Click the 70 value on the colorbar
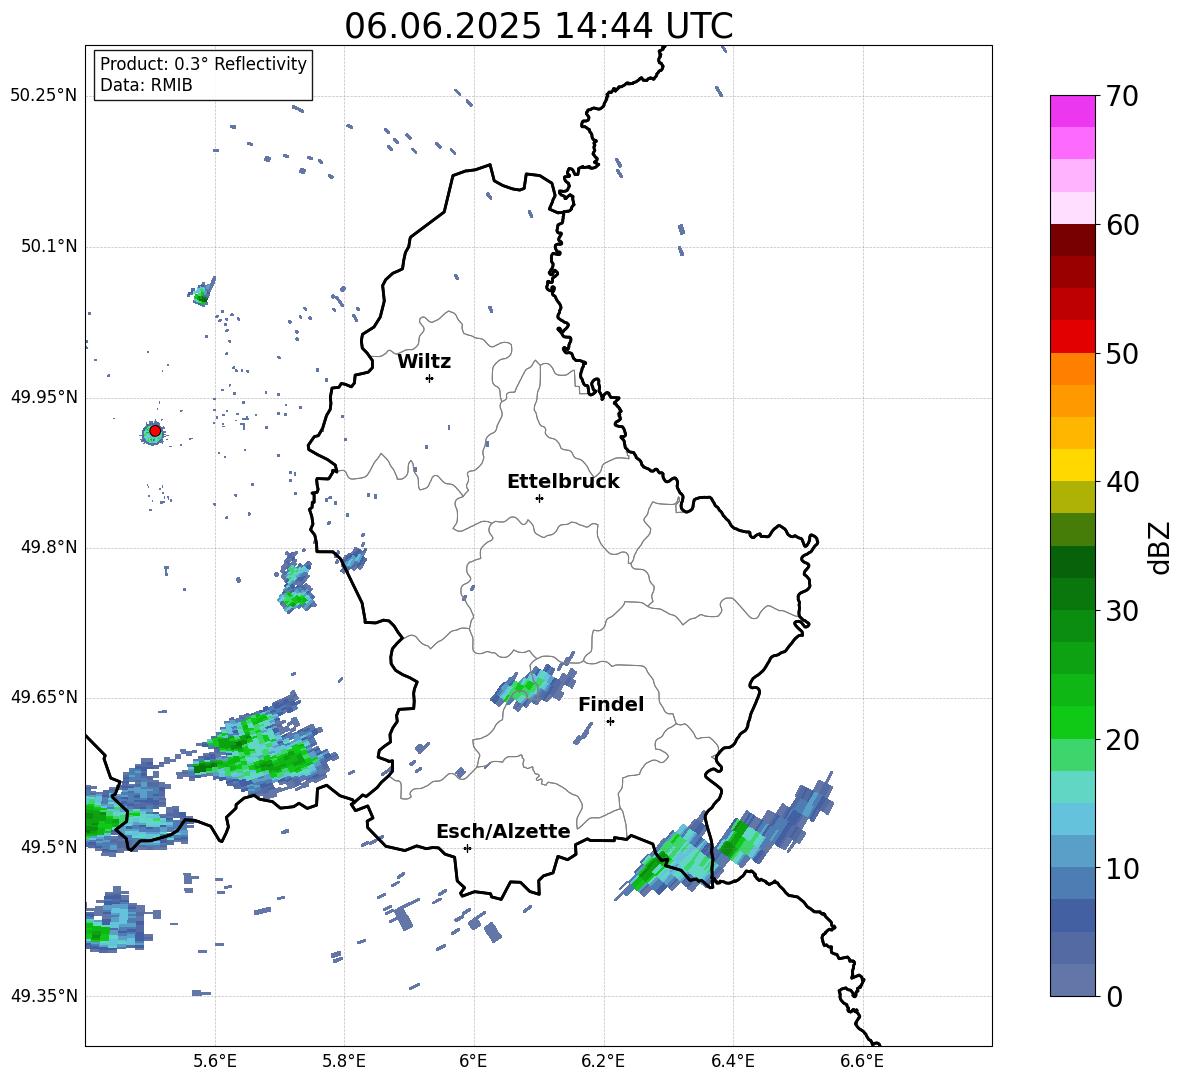1184x1081 pixels. pyautogui.click(x=1122, y=97)
